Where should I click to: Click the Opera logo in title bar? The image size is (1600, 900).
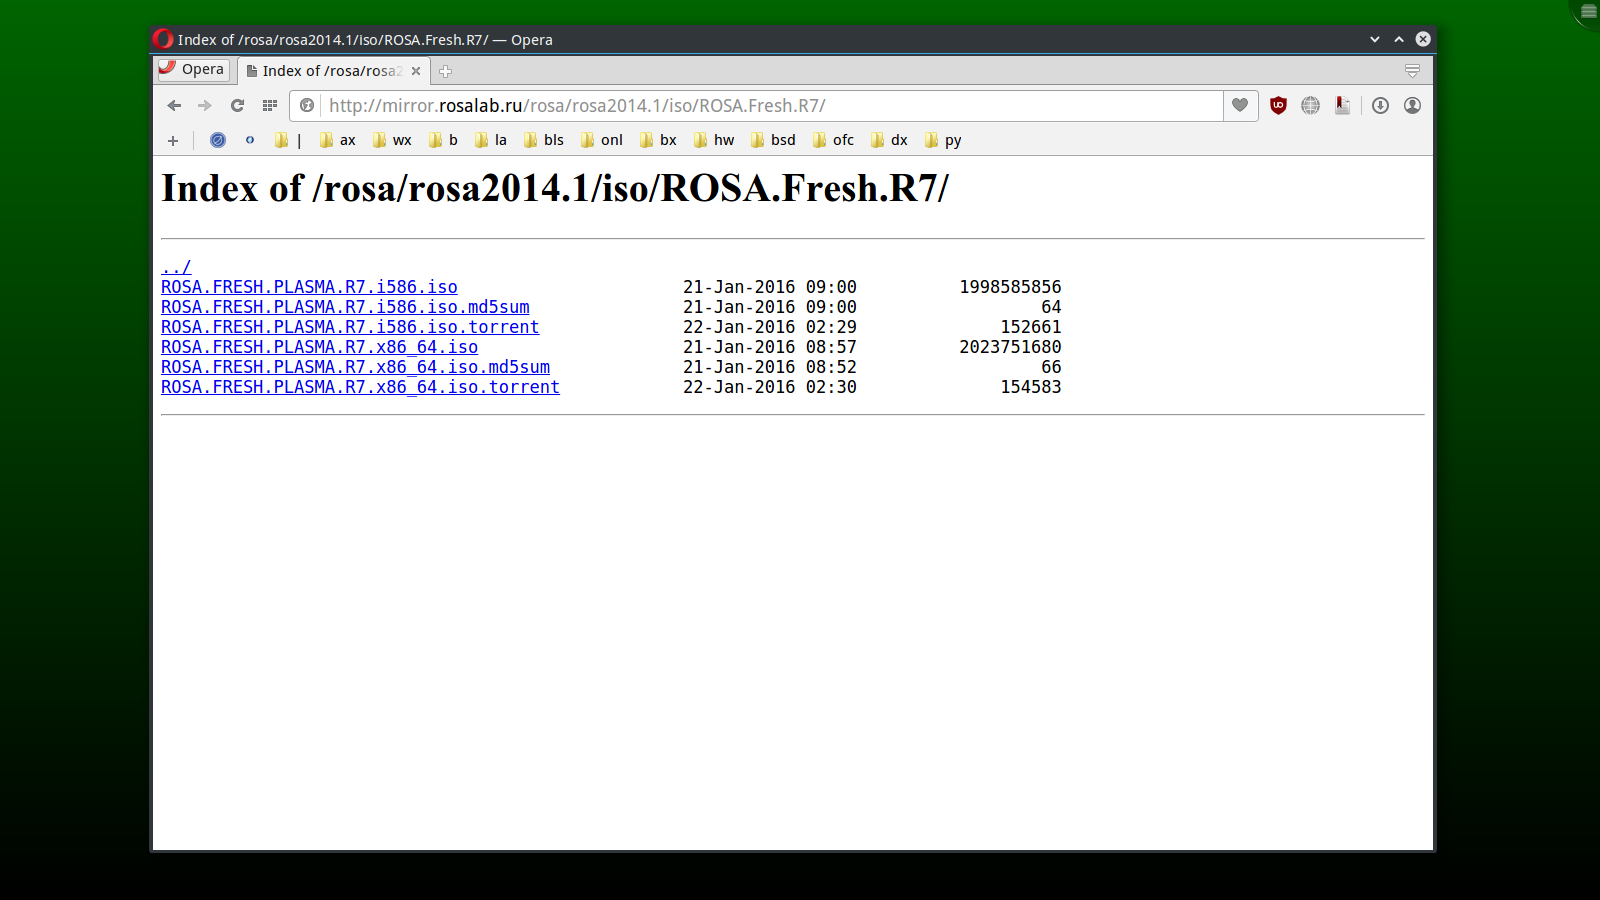(x=163, y=39)
